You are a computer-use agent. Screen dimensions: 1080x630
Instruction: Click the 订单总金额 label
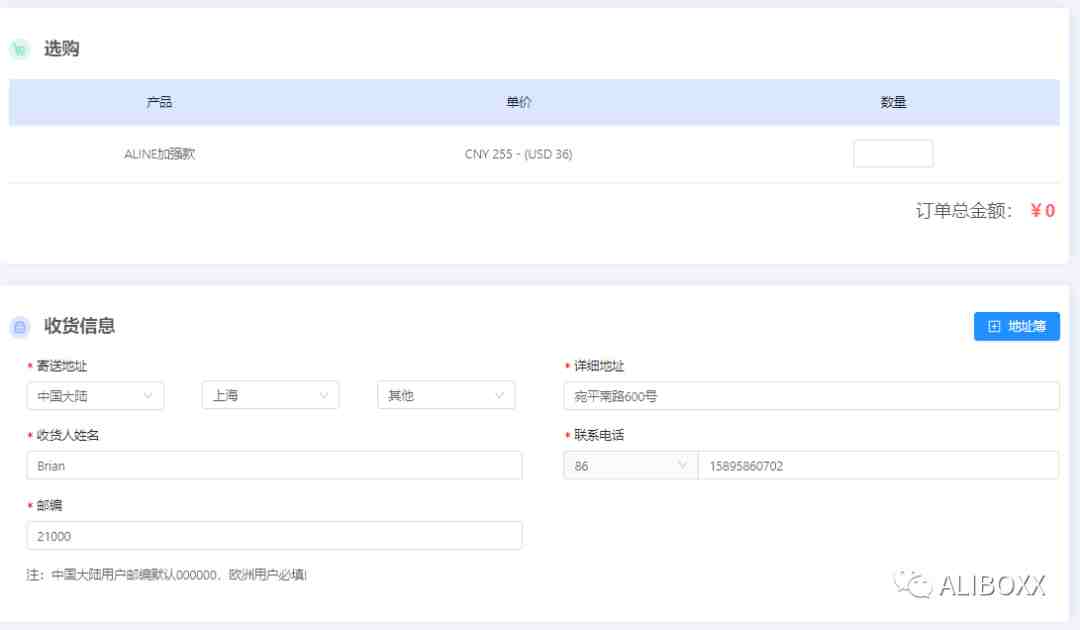[964, 211]
